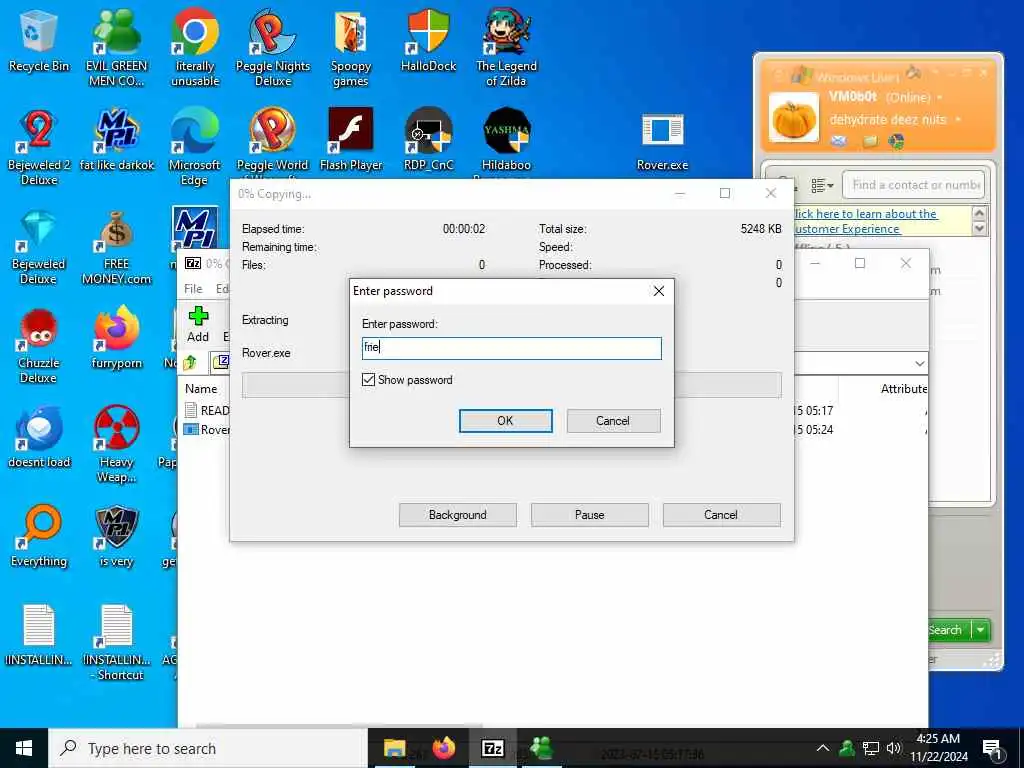The width and height of the screenshot is (1024, 768).
Task: Open the mail envelope icon in Messenger
Action: pos(839,141)
